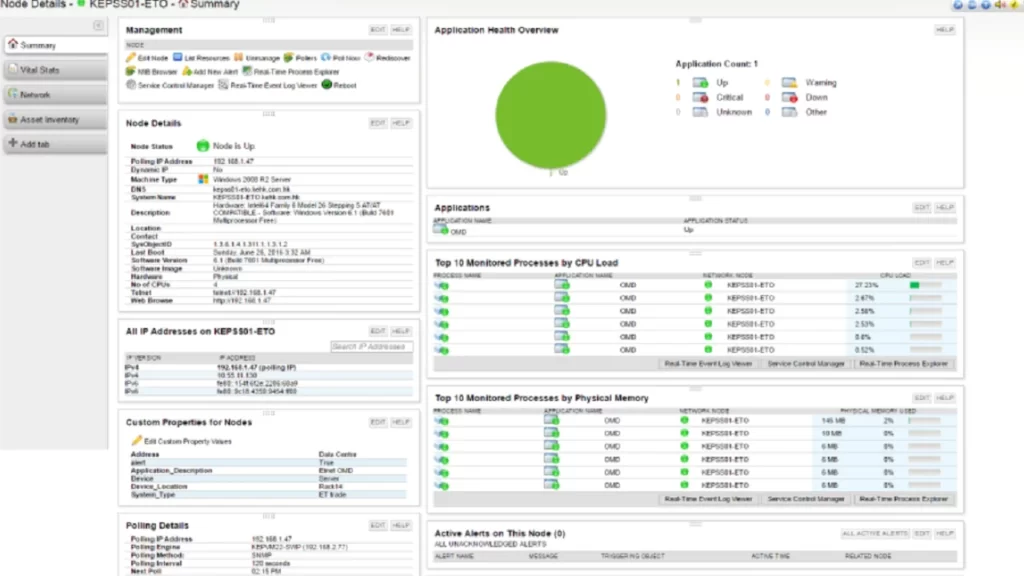Click the Search IP Addresses field
The image size is (1024, 576).
372,347
